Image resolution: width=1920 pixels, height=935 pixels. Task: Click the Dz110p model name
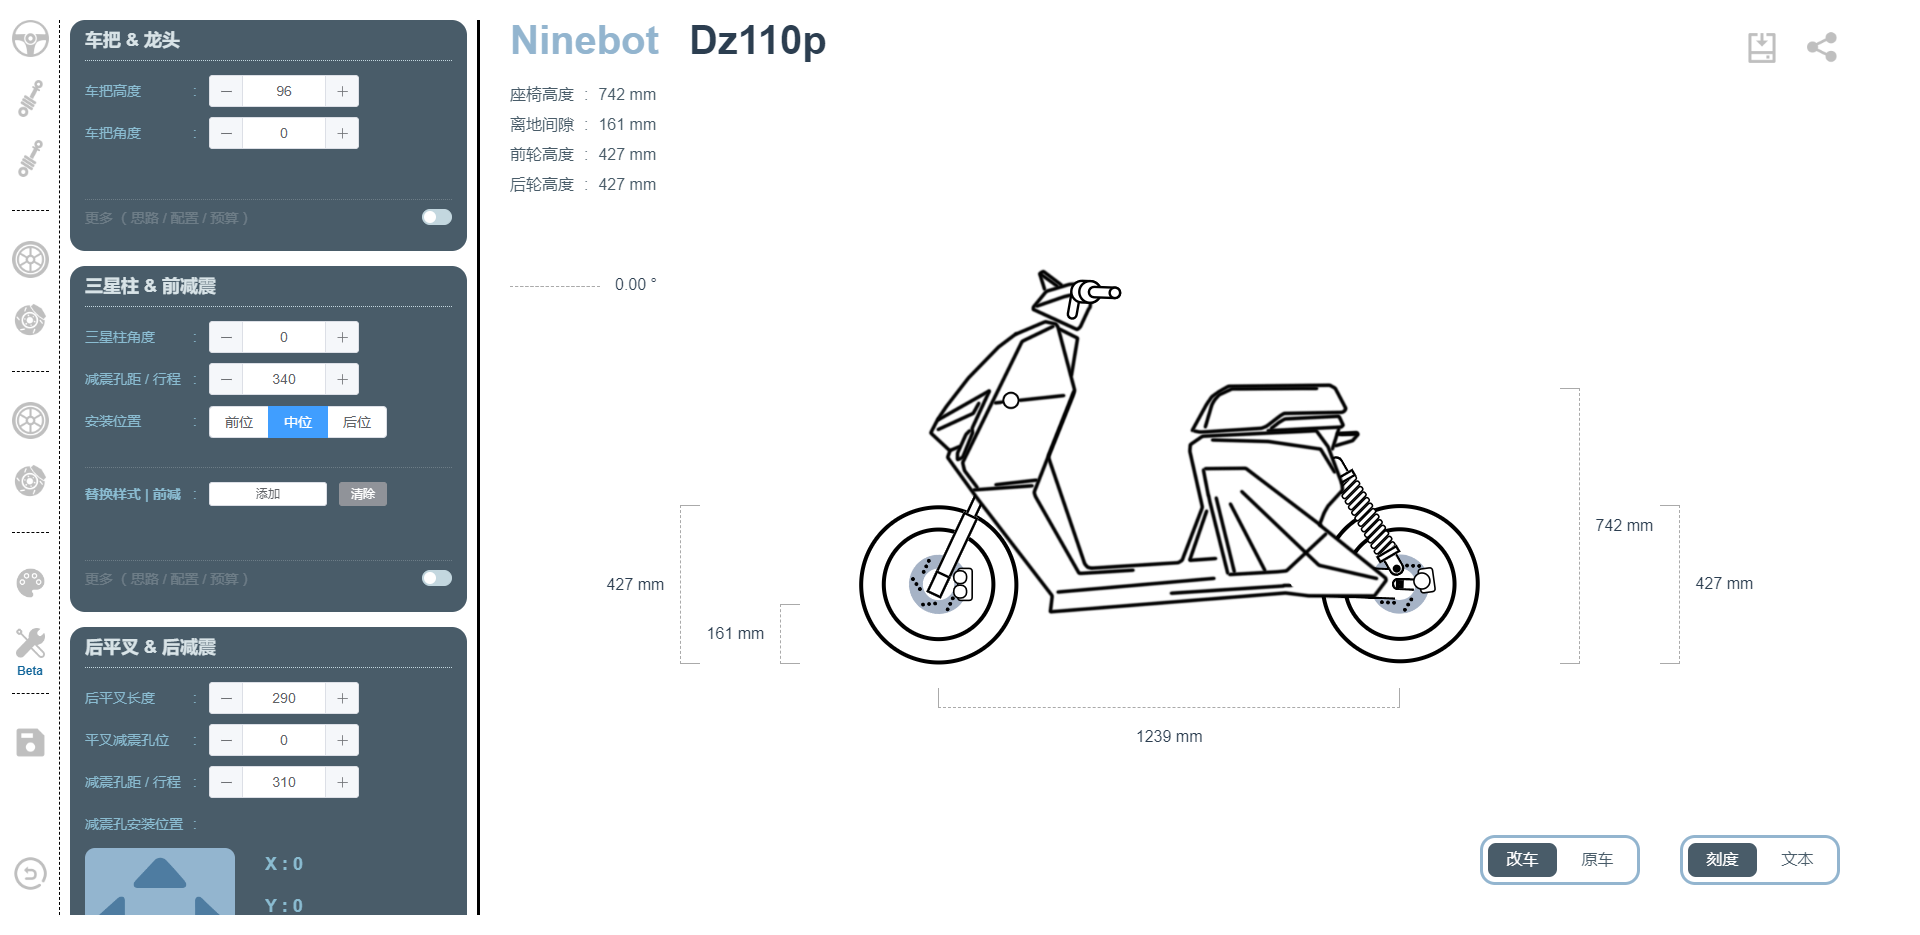[x=758, y=41]
